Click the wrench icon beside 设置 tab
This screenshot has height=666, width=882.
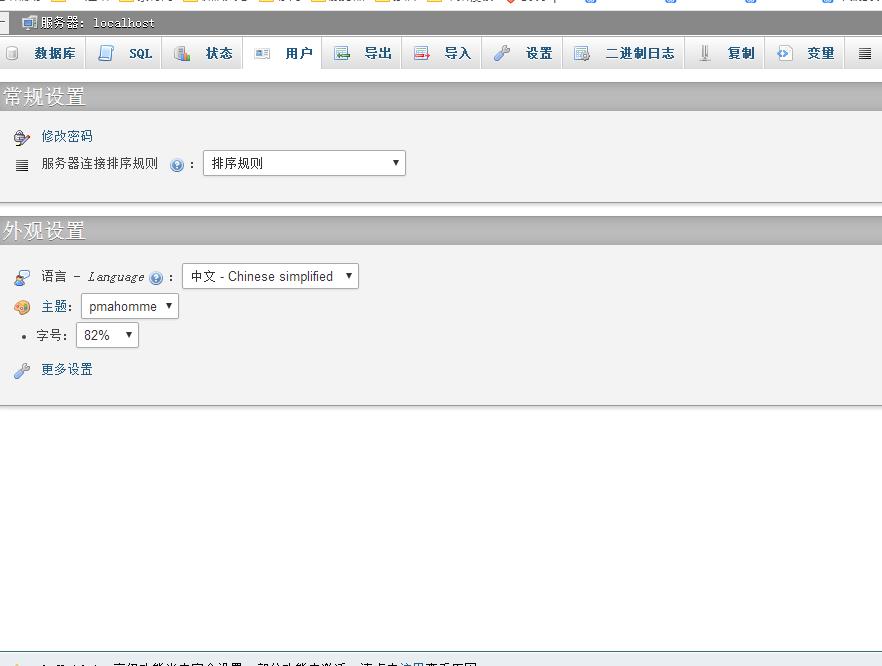[501, 53]
